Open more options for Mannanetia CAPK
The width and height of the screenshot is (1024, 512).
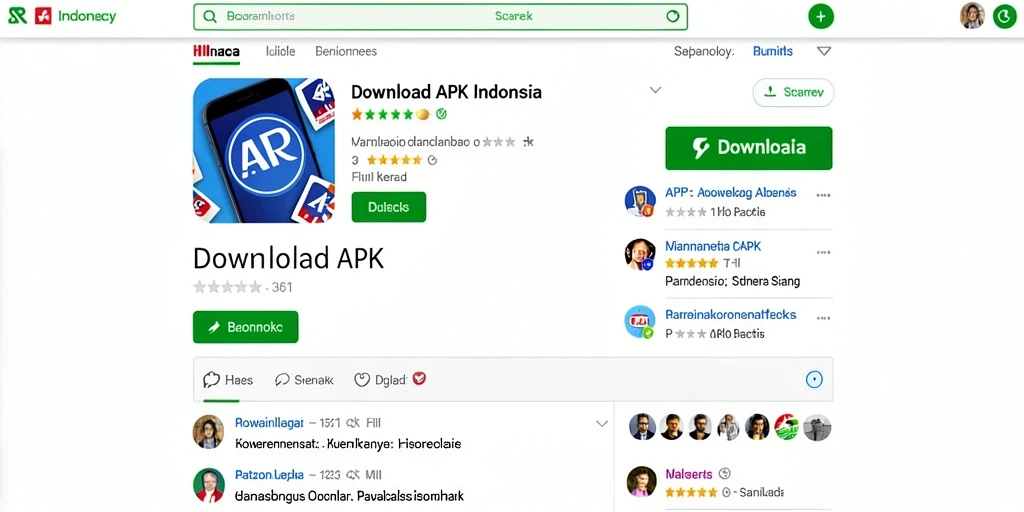(824, 251)
